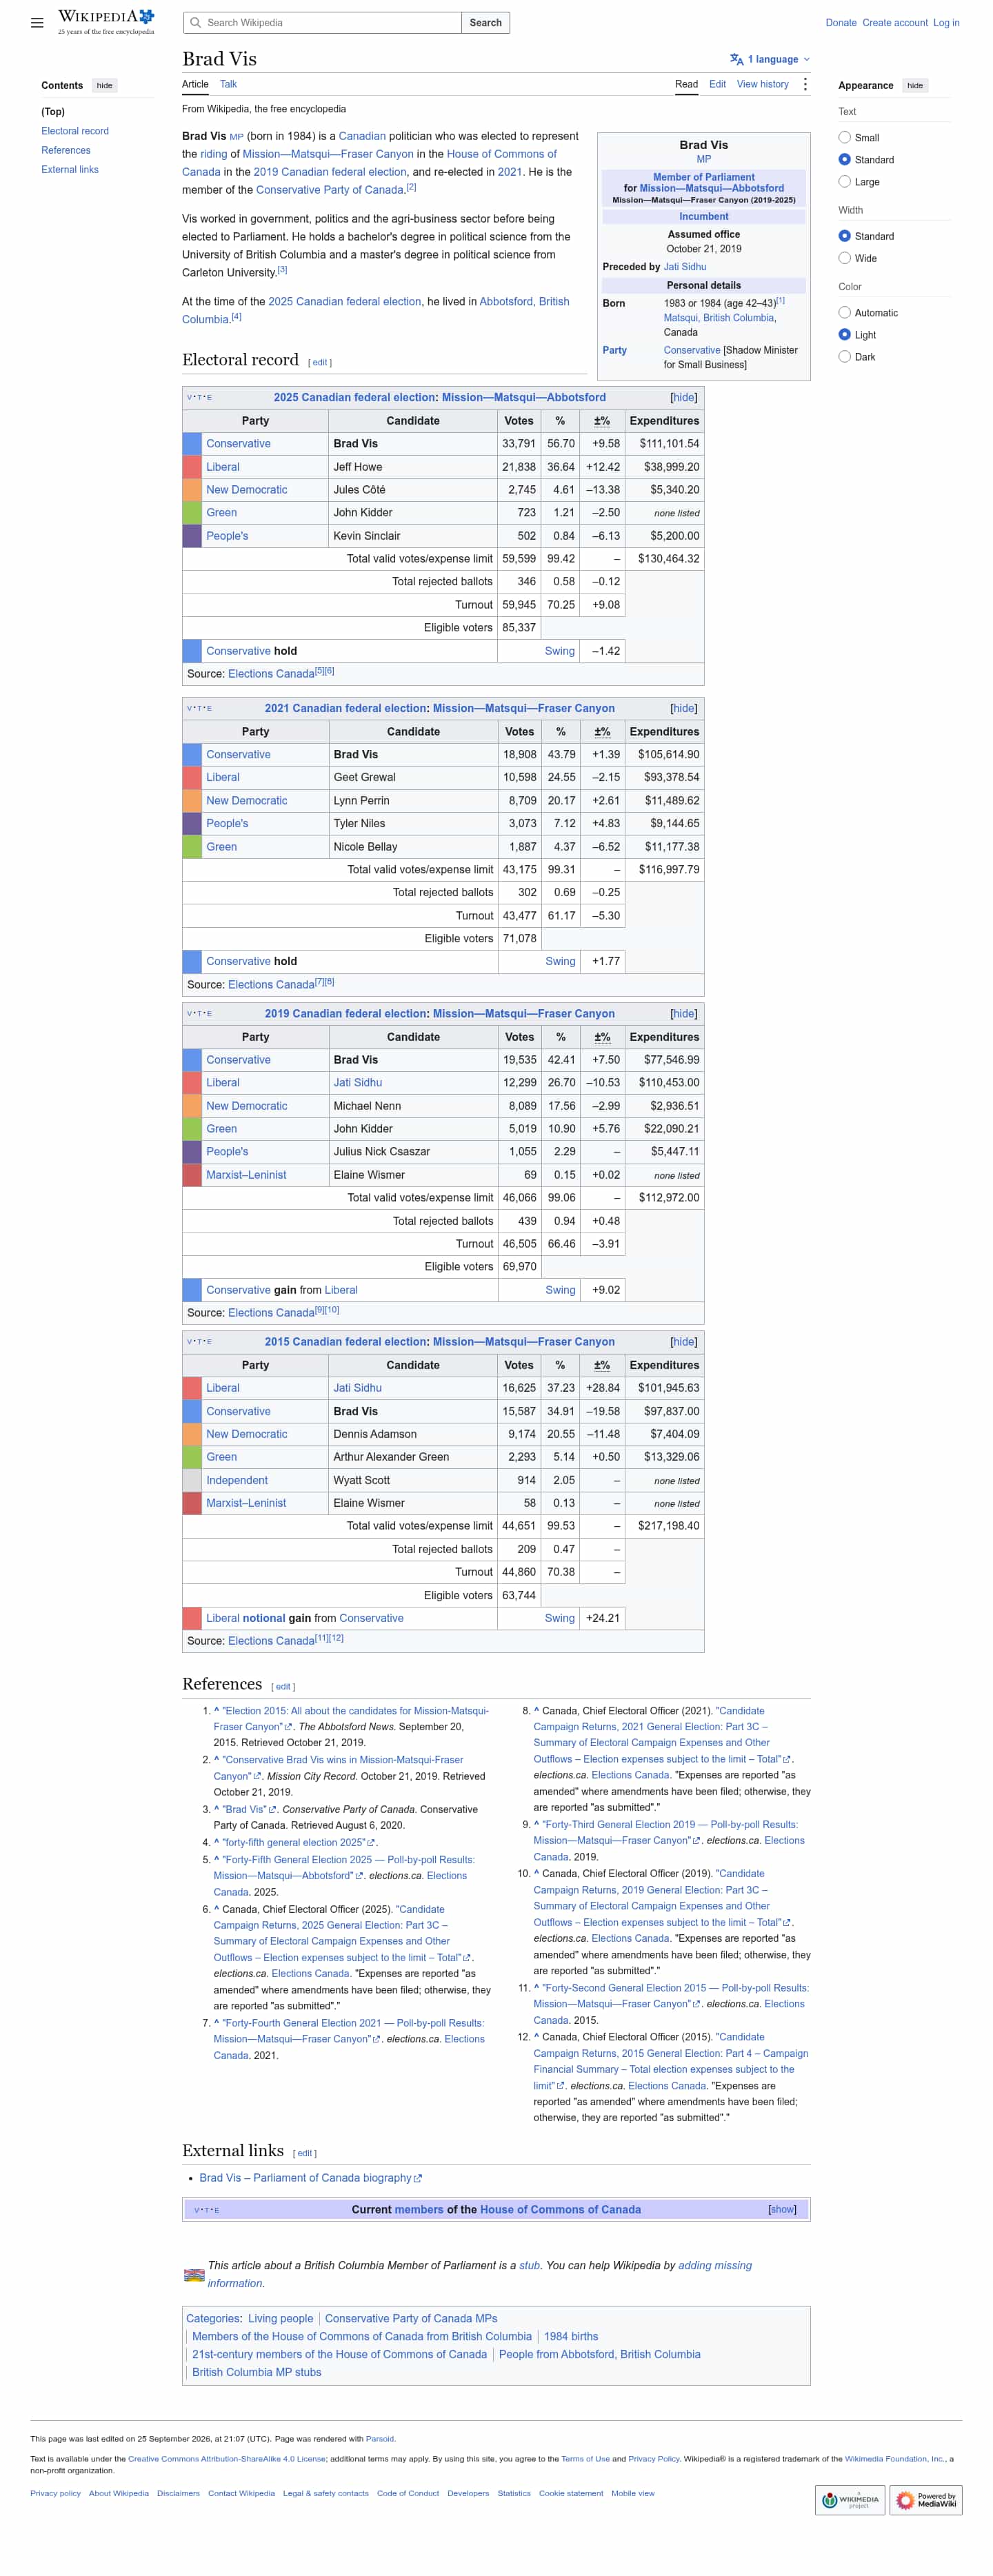
Task: Switch to the Talk tab
Action: click(228, 85)
